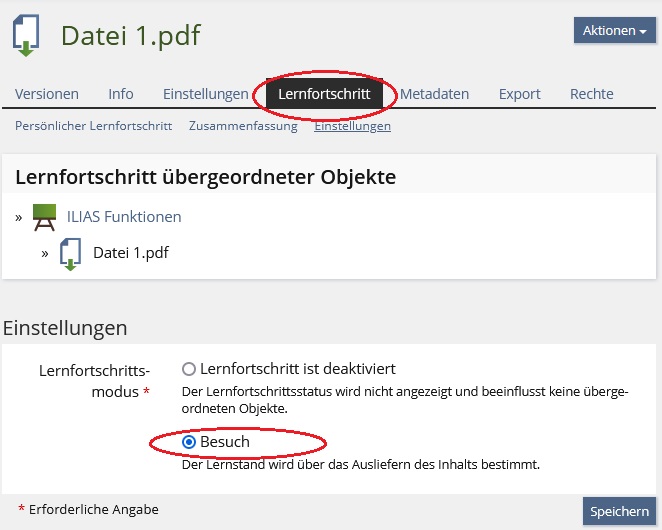
Task: Click the underlined Einstellungen subtab
Action: coord(352,126)
